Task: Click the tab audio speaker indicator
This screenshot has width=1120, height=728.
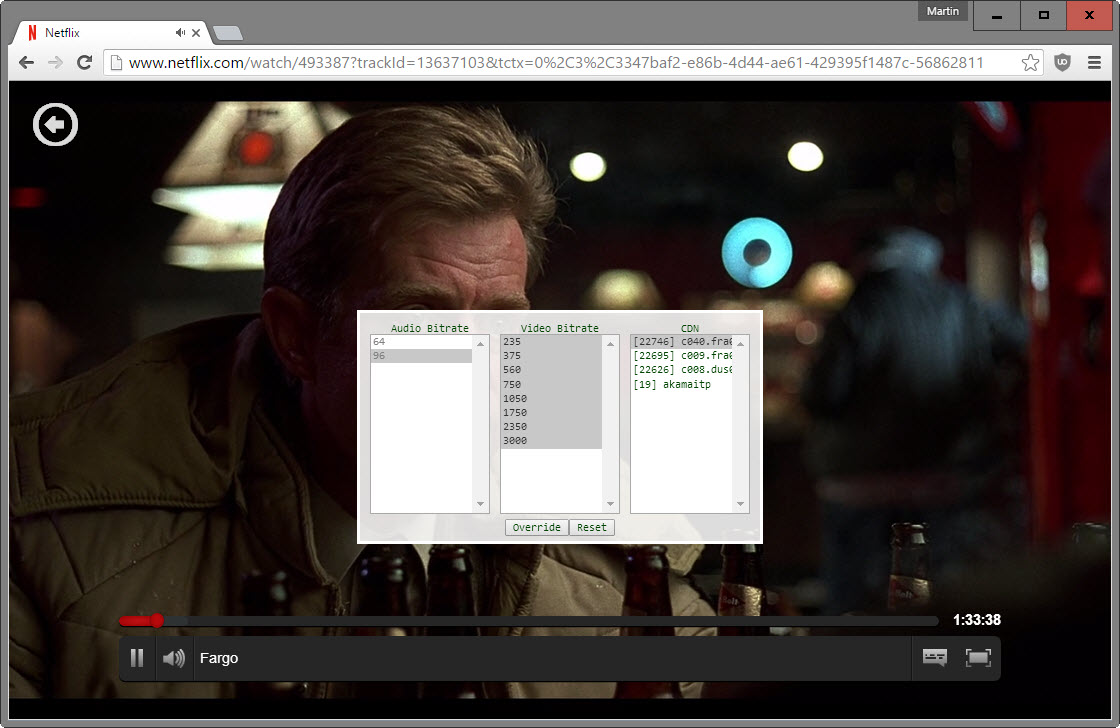Action: [x=180, y=33]
